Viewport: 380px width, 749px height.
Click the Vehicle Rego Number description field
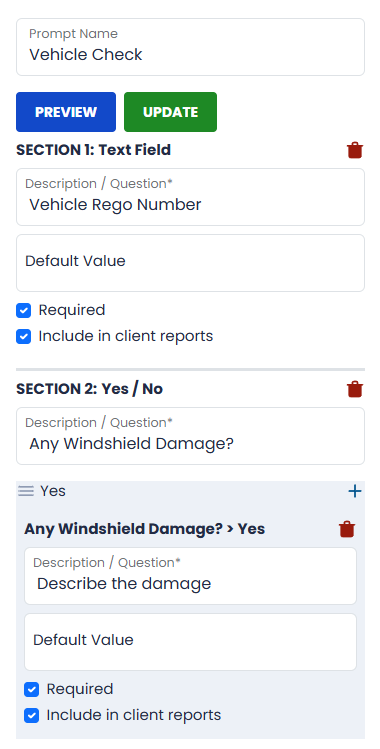pos(190,197)
